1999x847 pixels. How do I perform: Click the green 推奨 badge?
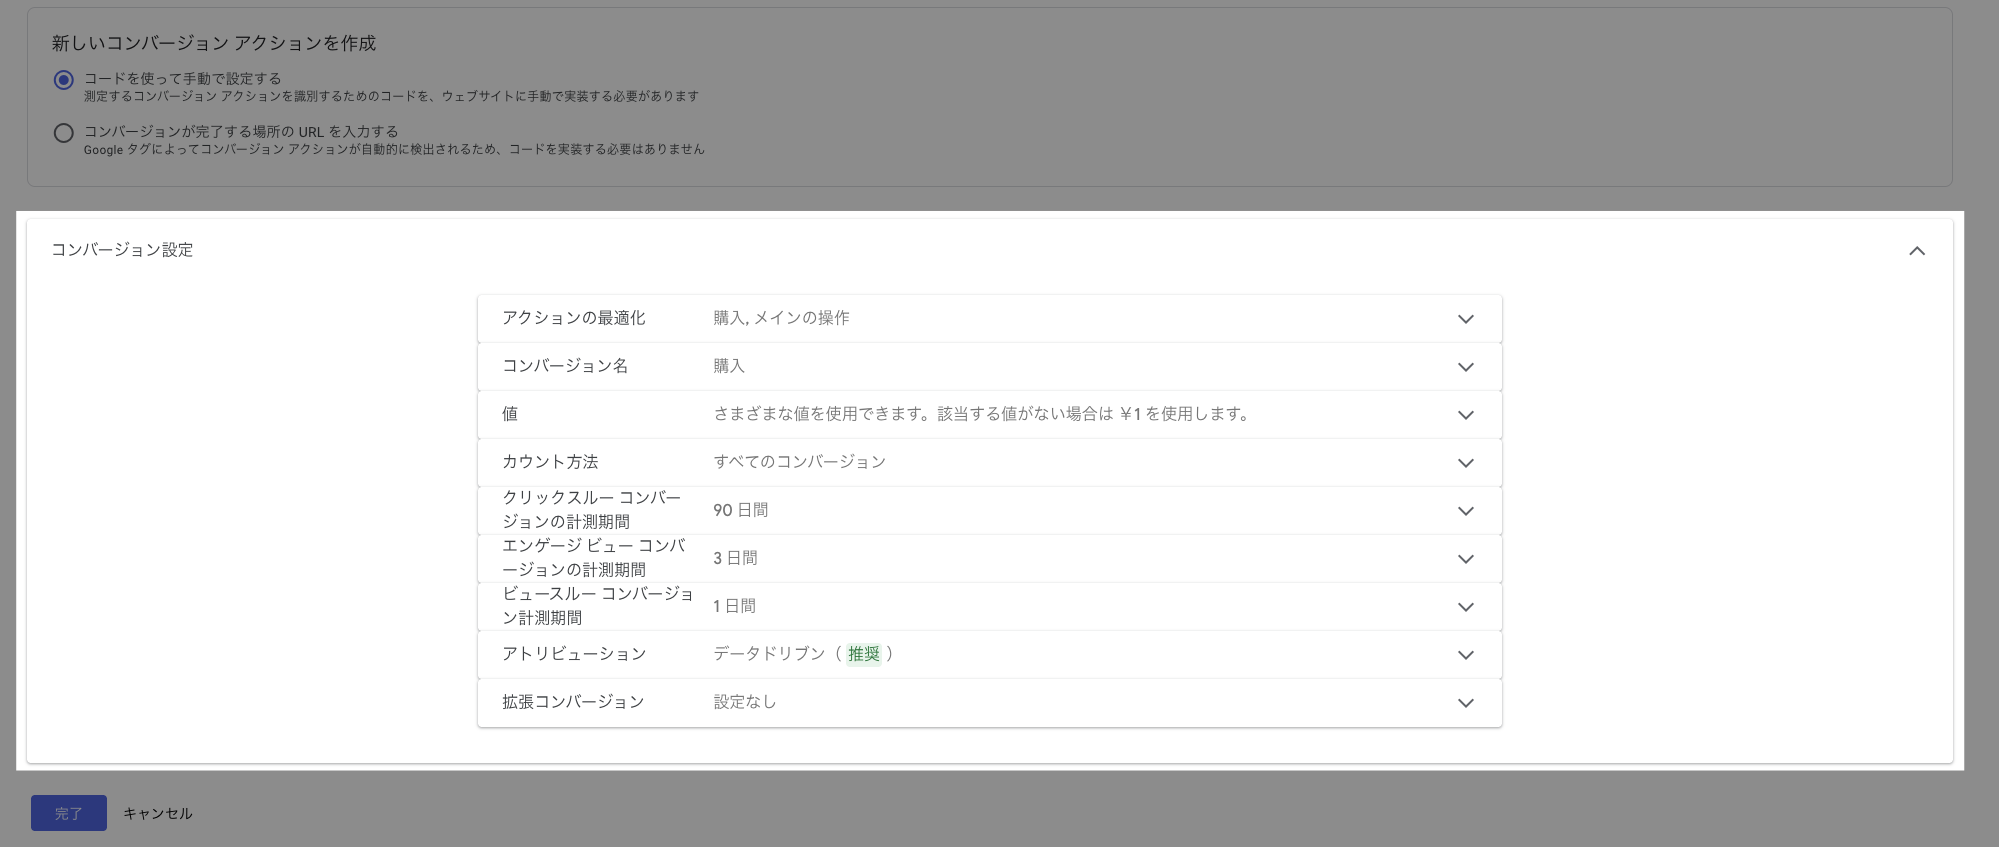pyautogui.click(x=863, y=654)
